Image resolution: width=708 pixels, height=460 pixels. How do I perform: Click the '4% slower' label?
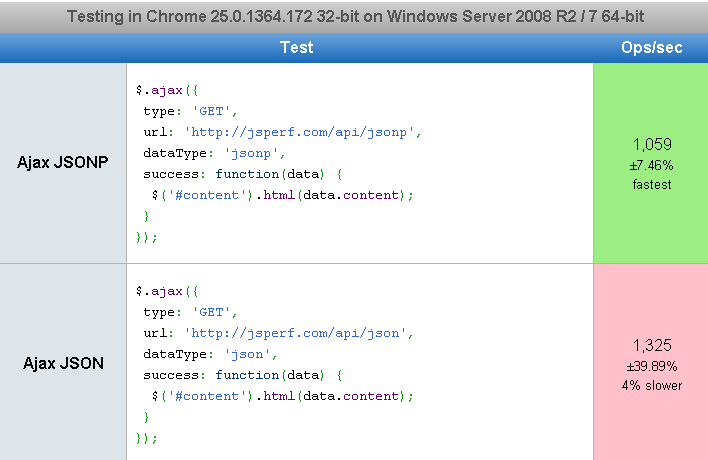[x=652, y=385]
